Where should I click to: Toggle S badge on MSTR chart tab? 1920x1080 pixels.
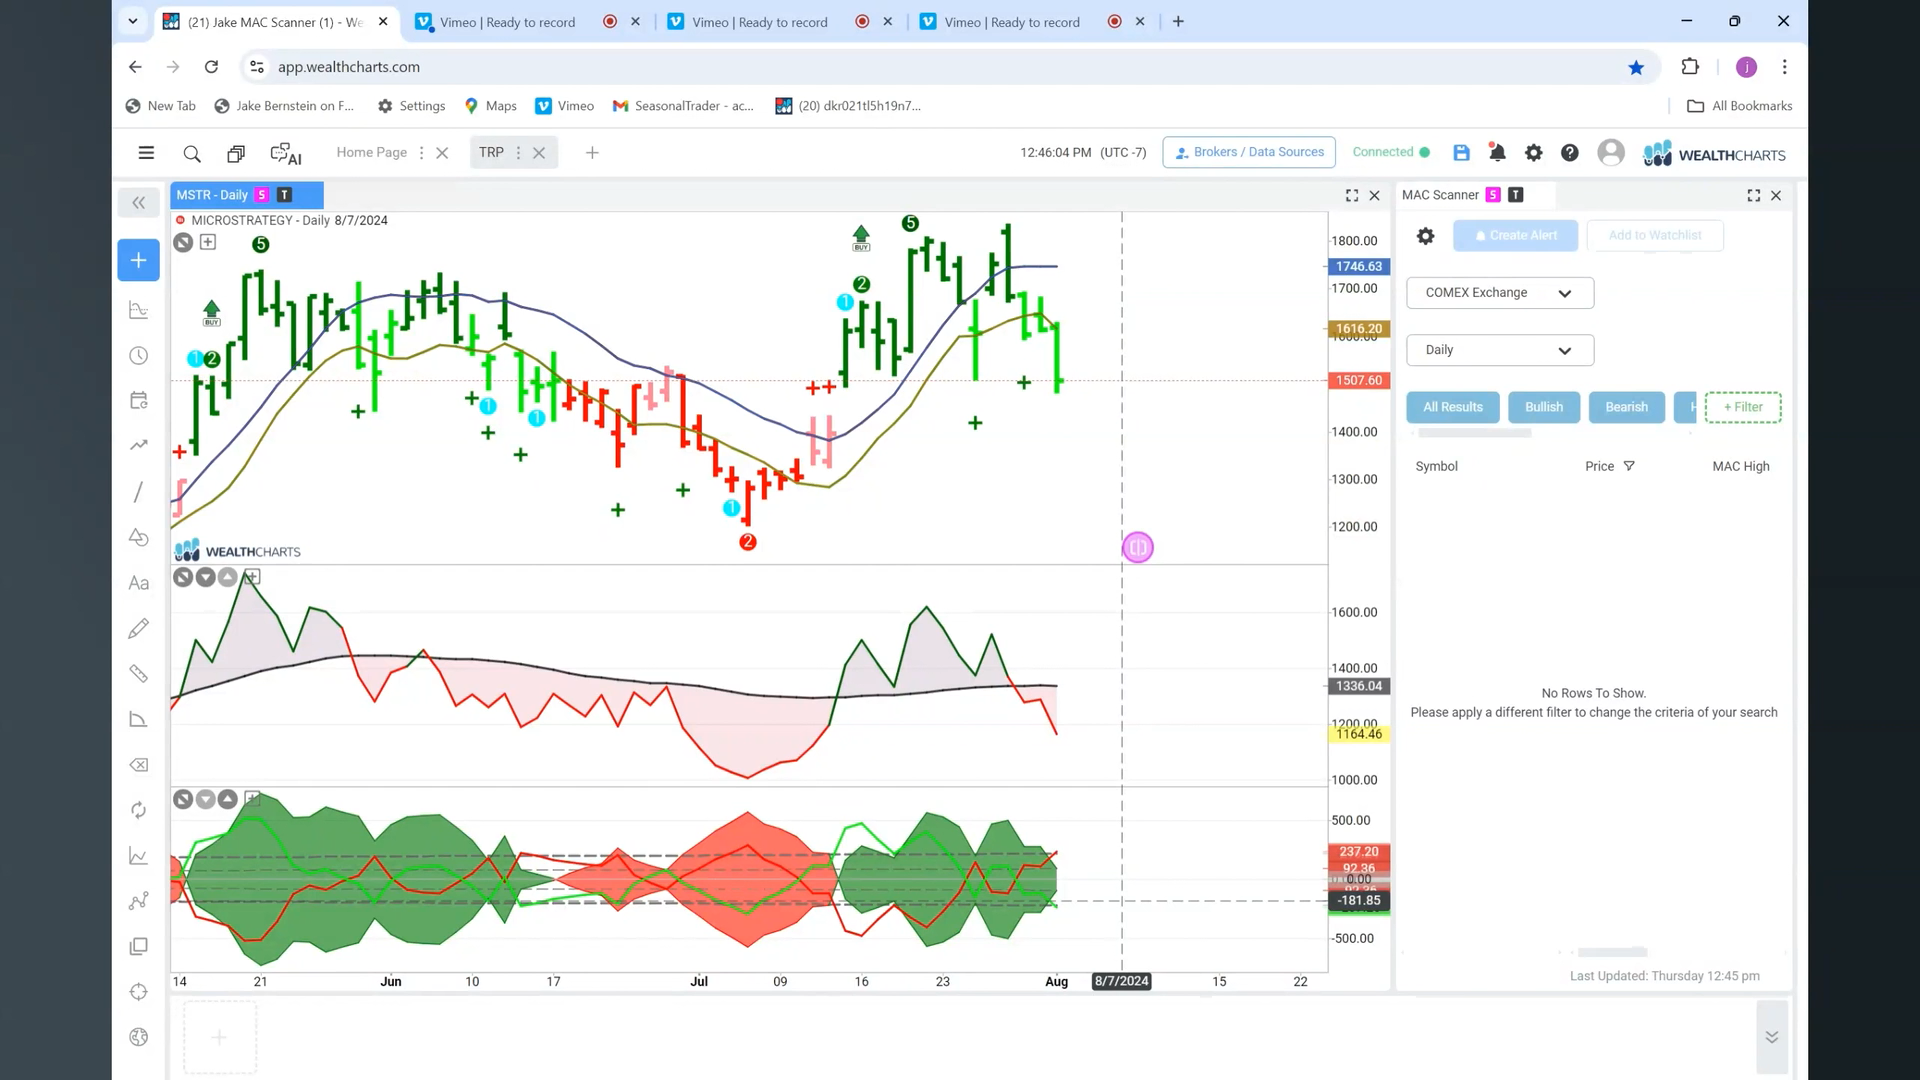(262, 195)
